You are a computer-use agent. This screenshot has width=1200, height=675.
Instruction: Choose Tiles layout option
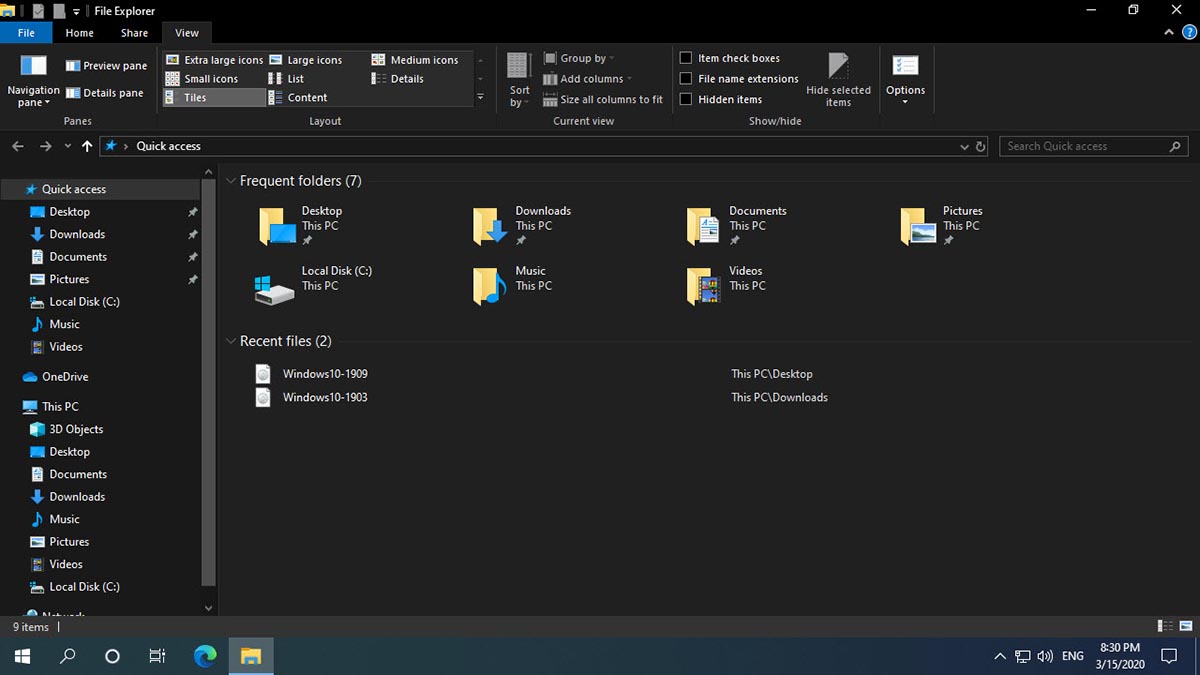tap(214, 98)
